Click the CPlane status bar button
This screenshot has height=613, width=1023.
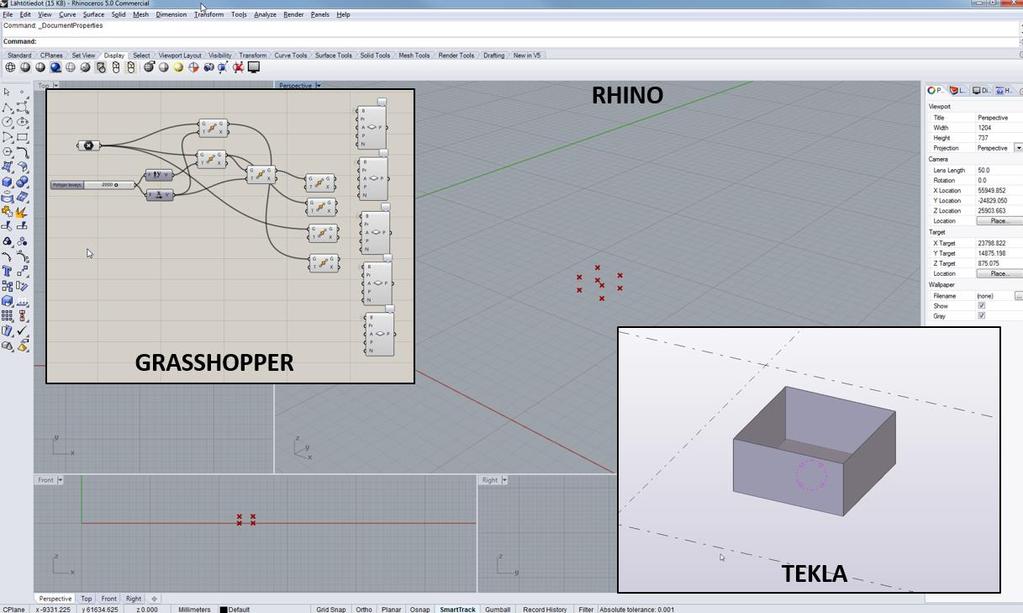pyautogui.click(x=14, y=609)
